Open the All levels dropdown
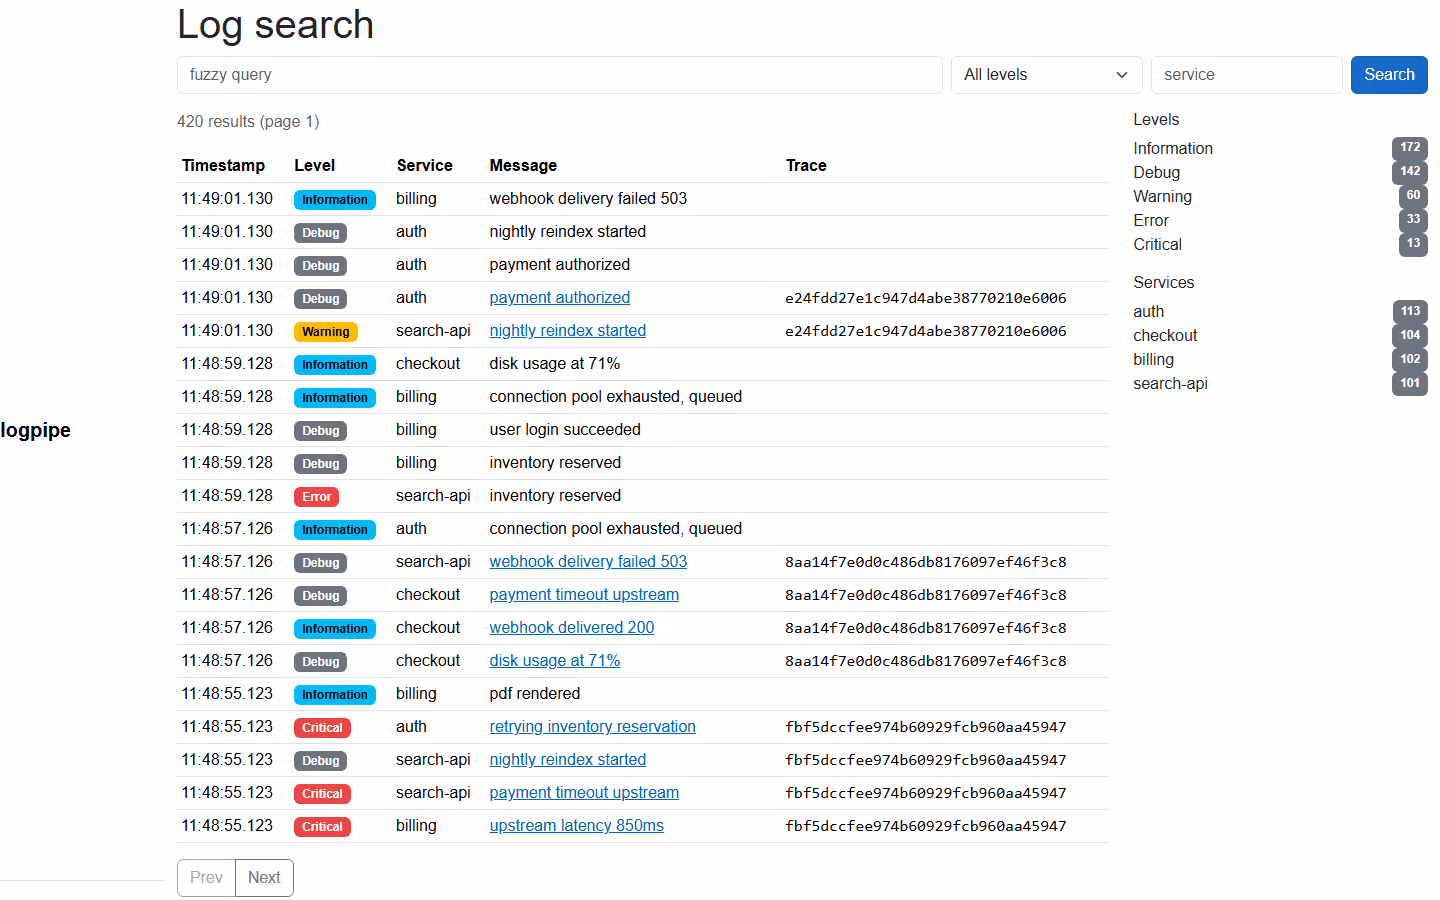 point(1046,75)
